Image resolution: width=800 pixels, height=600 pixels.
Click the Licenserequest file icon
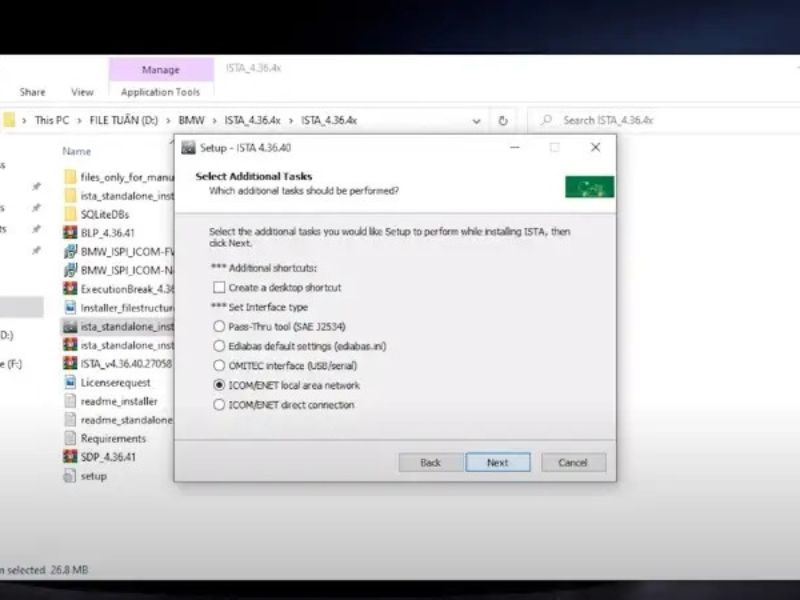70,382
